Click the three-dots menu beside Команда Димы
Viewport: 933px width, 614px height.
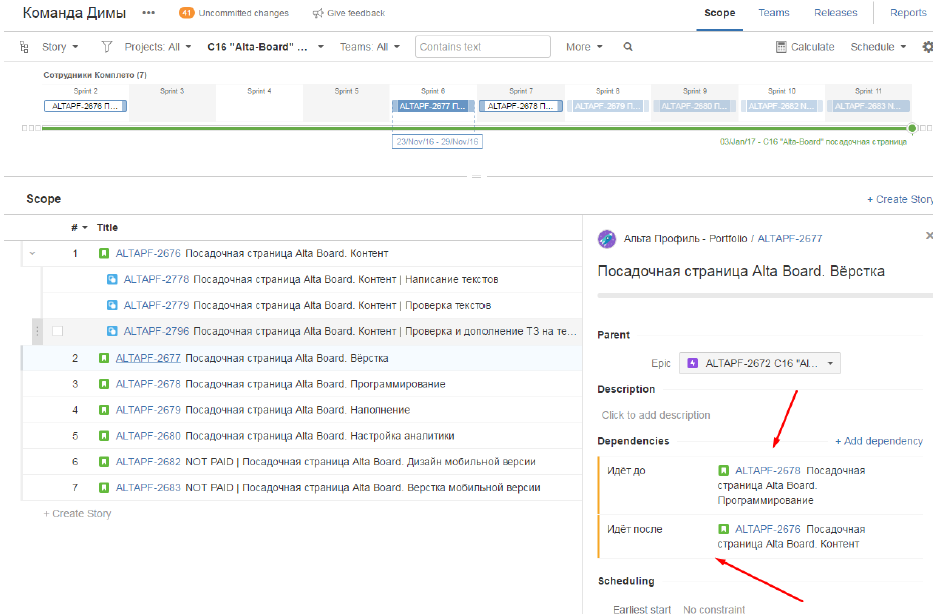click(x=149, y=13)
